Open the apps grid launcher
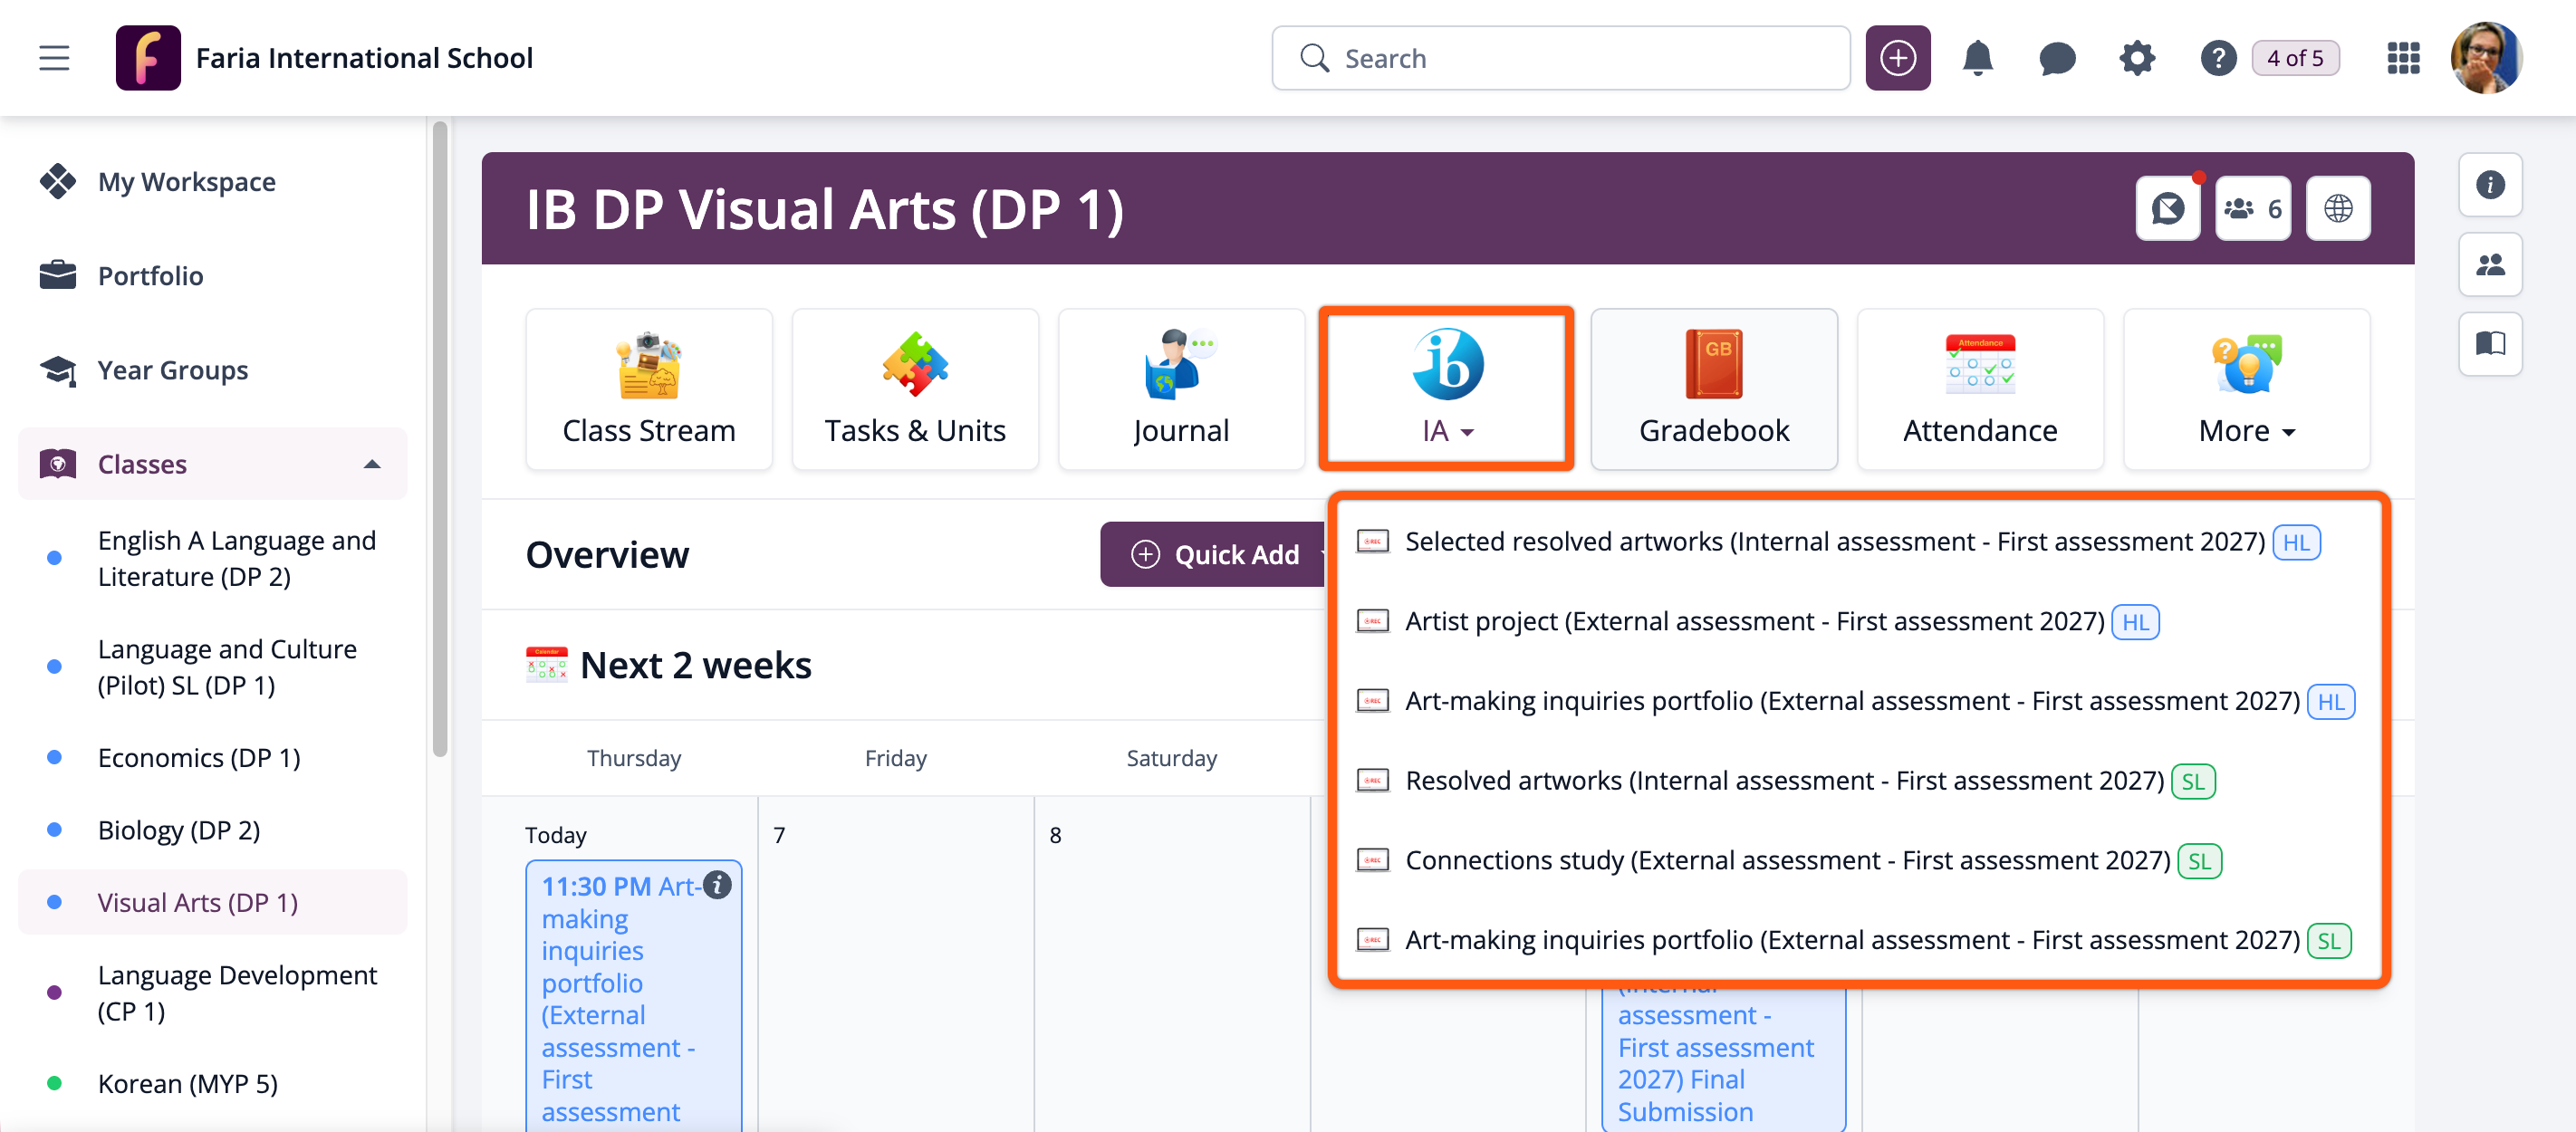 click(2402, 58)
